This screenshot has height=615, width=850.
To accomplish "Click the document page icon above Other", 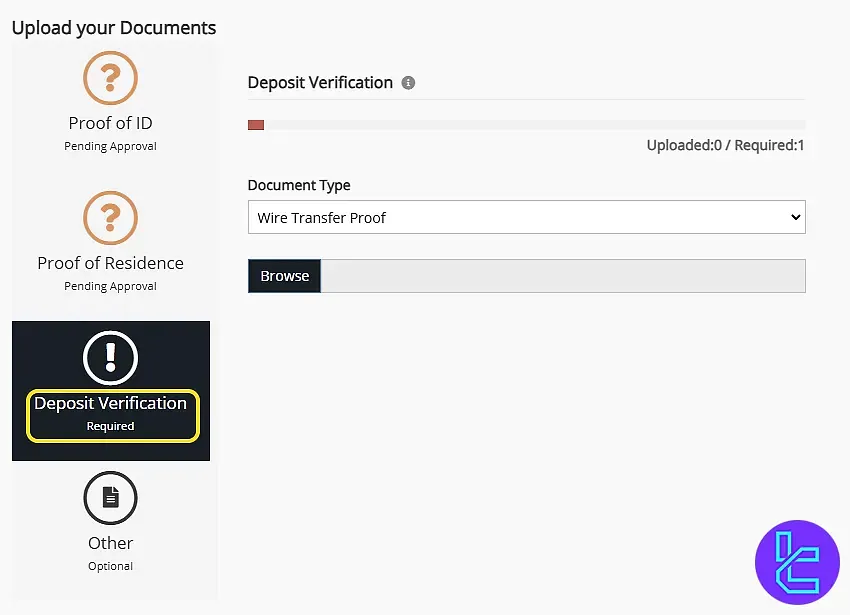I will click(x=110, y=497).
